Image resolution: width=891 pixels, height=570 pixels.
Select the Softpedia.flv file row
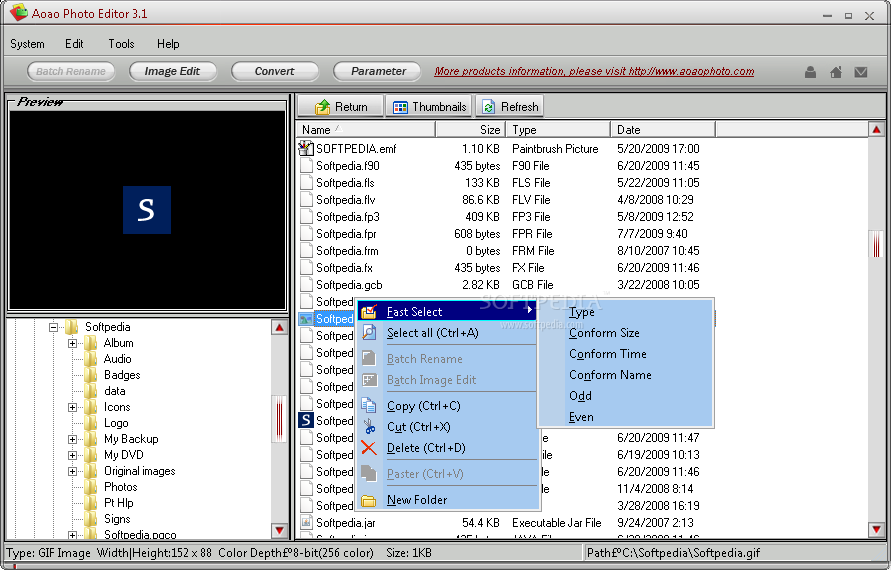[x=506, y=199]
